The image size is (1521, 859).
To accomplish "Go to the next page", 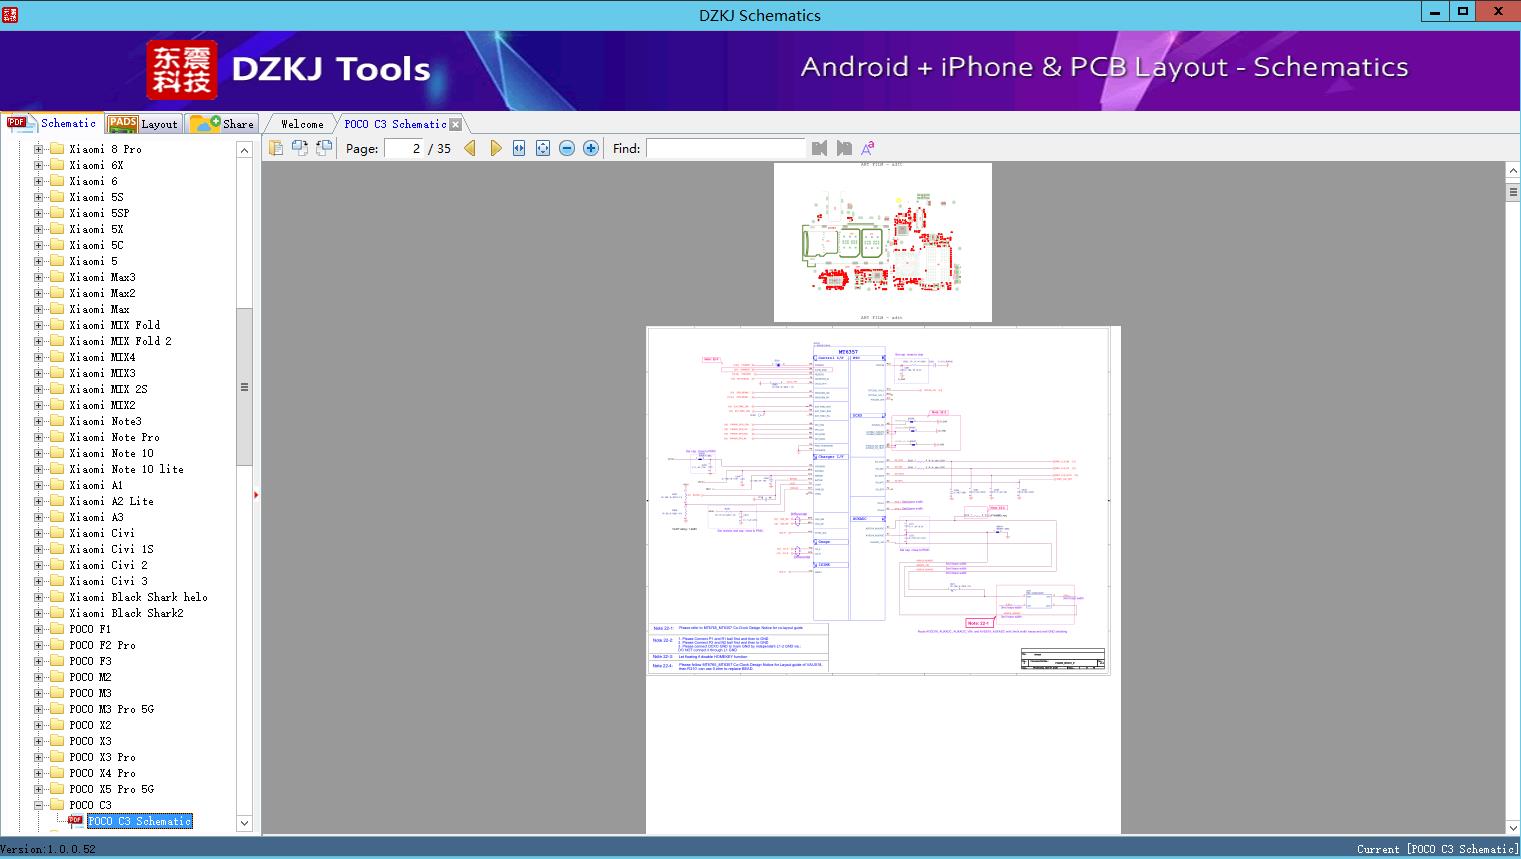I will [x=495, y=148].
